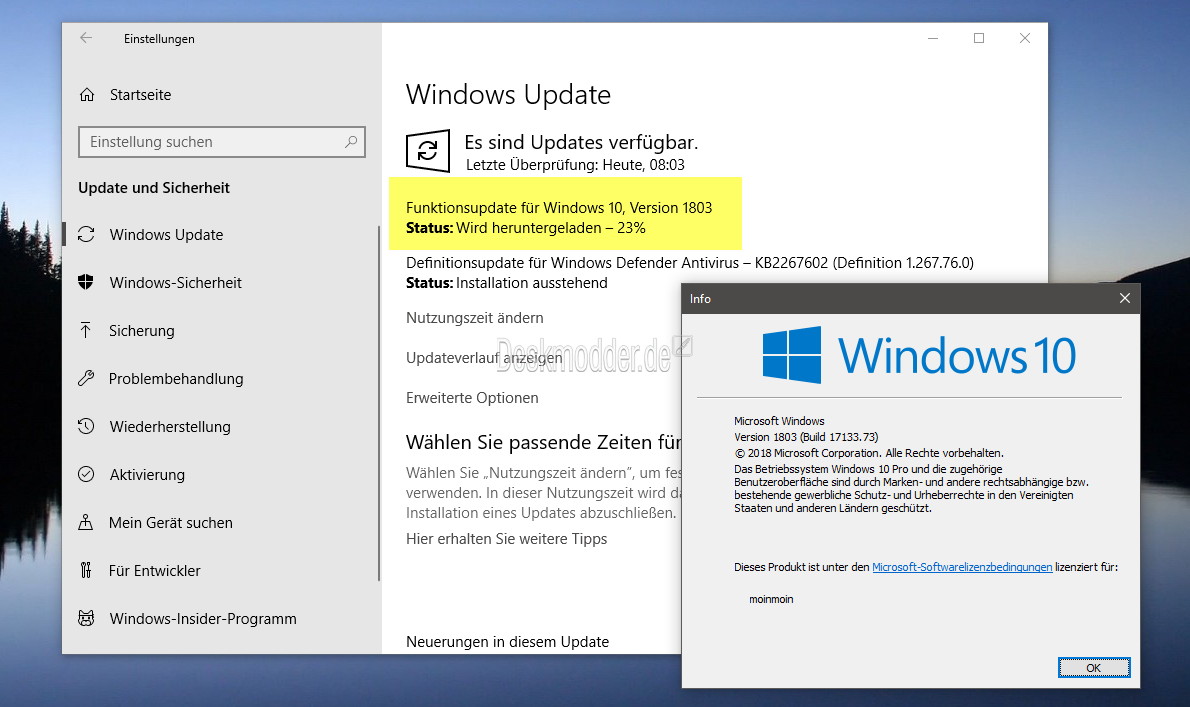Click 'Letzte Überprüfung: Heute, 08:03' text
Screen dimensions: 1190x707
575,165
